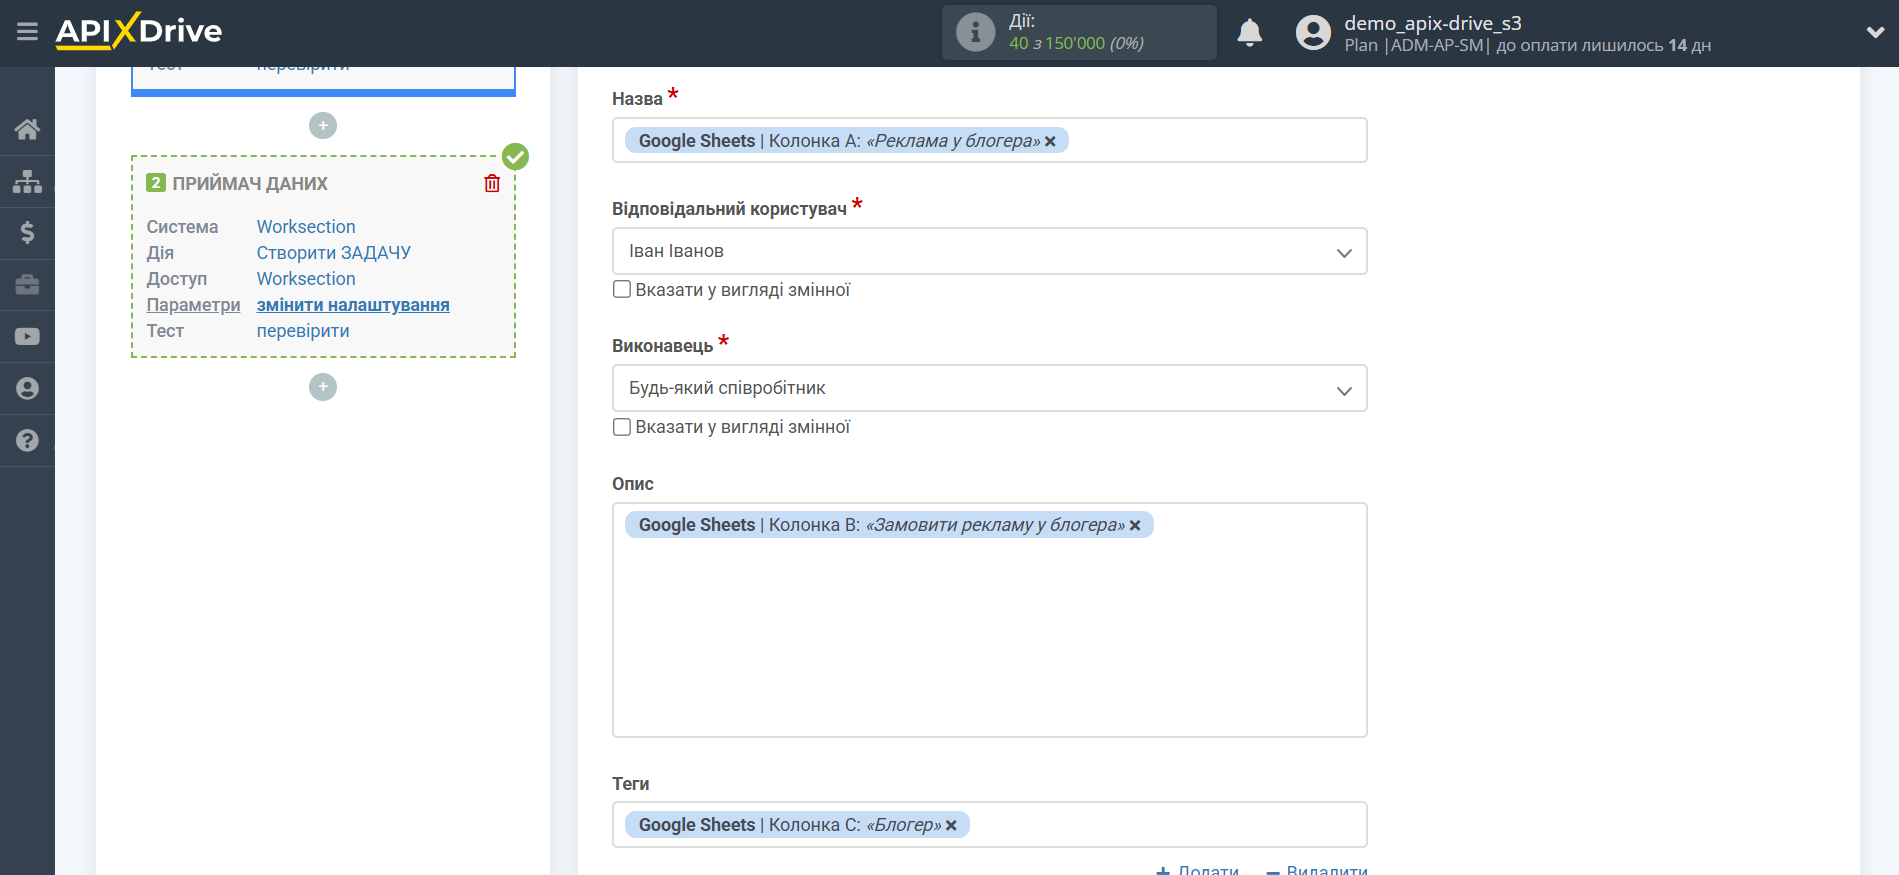Image resolution: width=1899 pixels, height=875 pixels.
Task: Open Worksection access link
Action: pyautogui.click(x=306, y=279)
